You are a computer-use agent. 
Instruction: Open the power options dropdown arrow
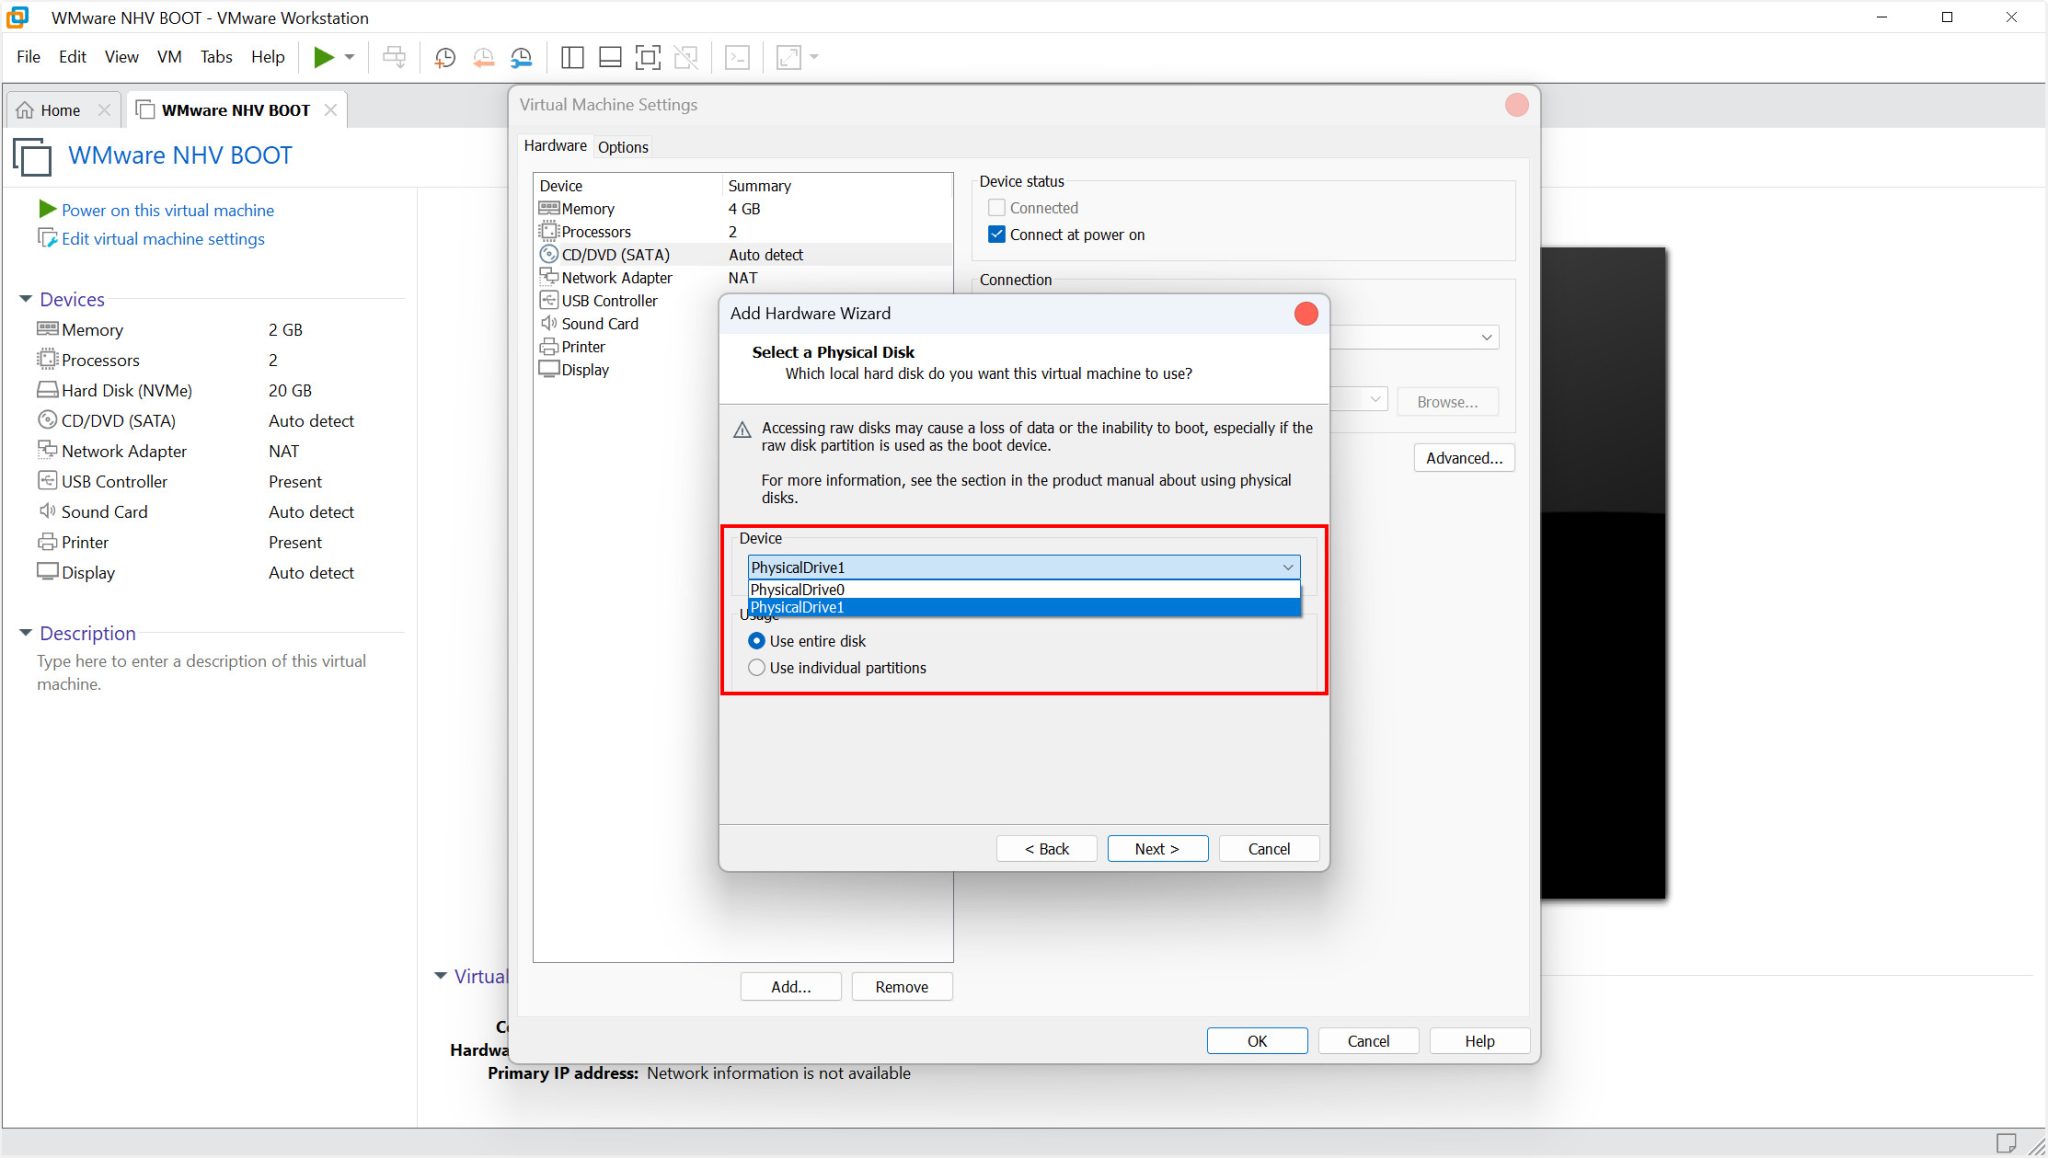click(351, 57)
